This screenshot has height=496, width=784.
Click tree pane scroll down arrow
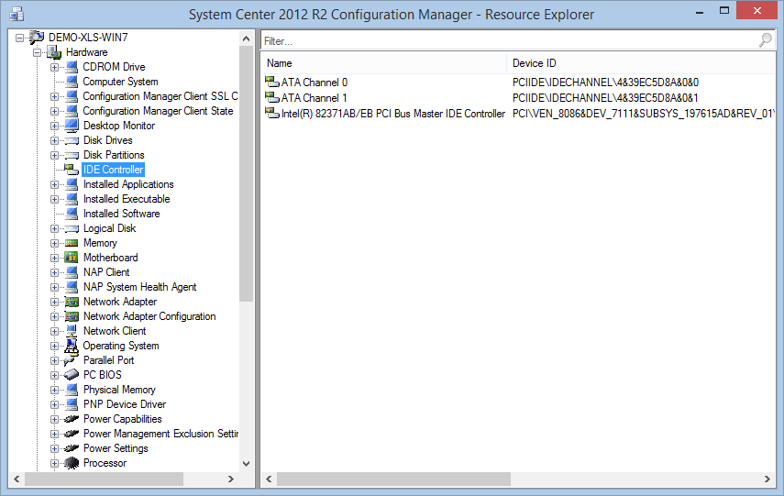[x=246, y=464]
